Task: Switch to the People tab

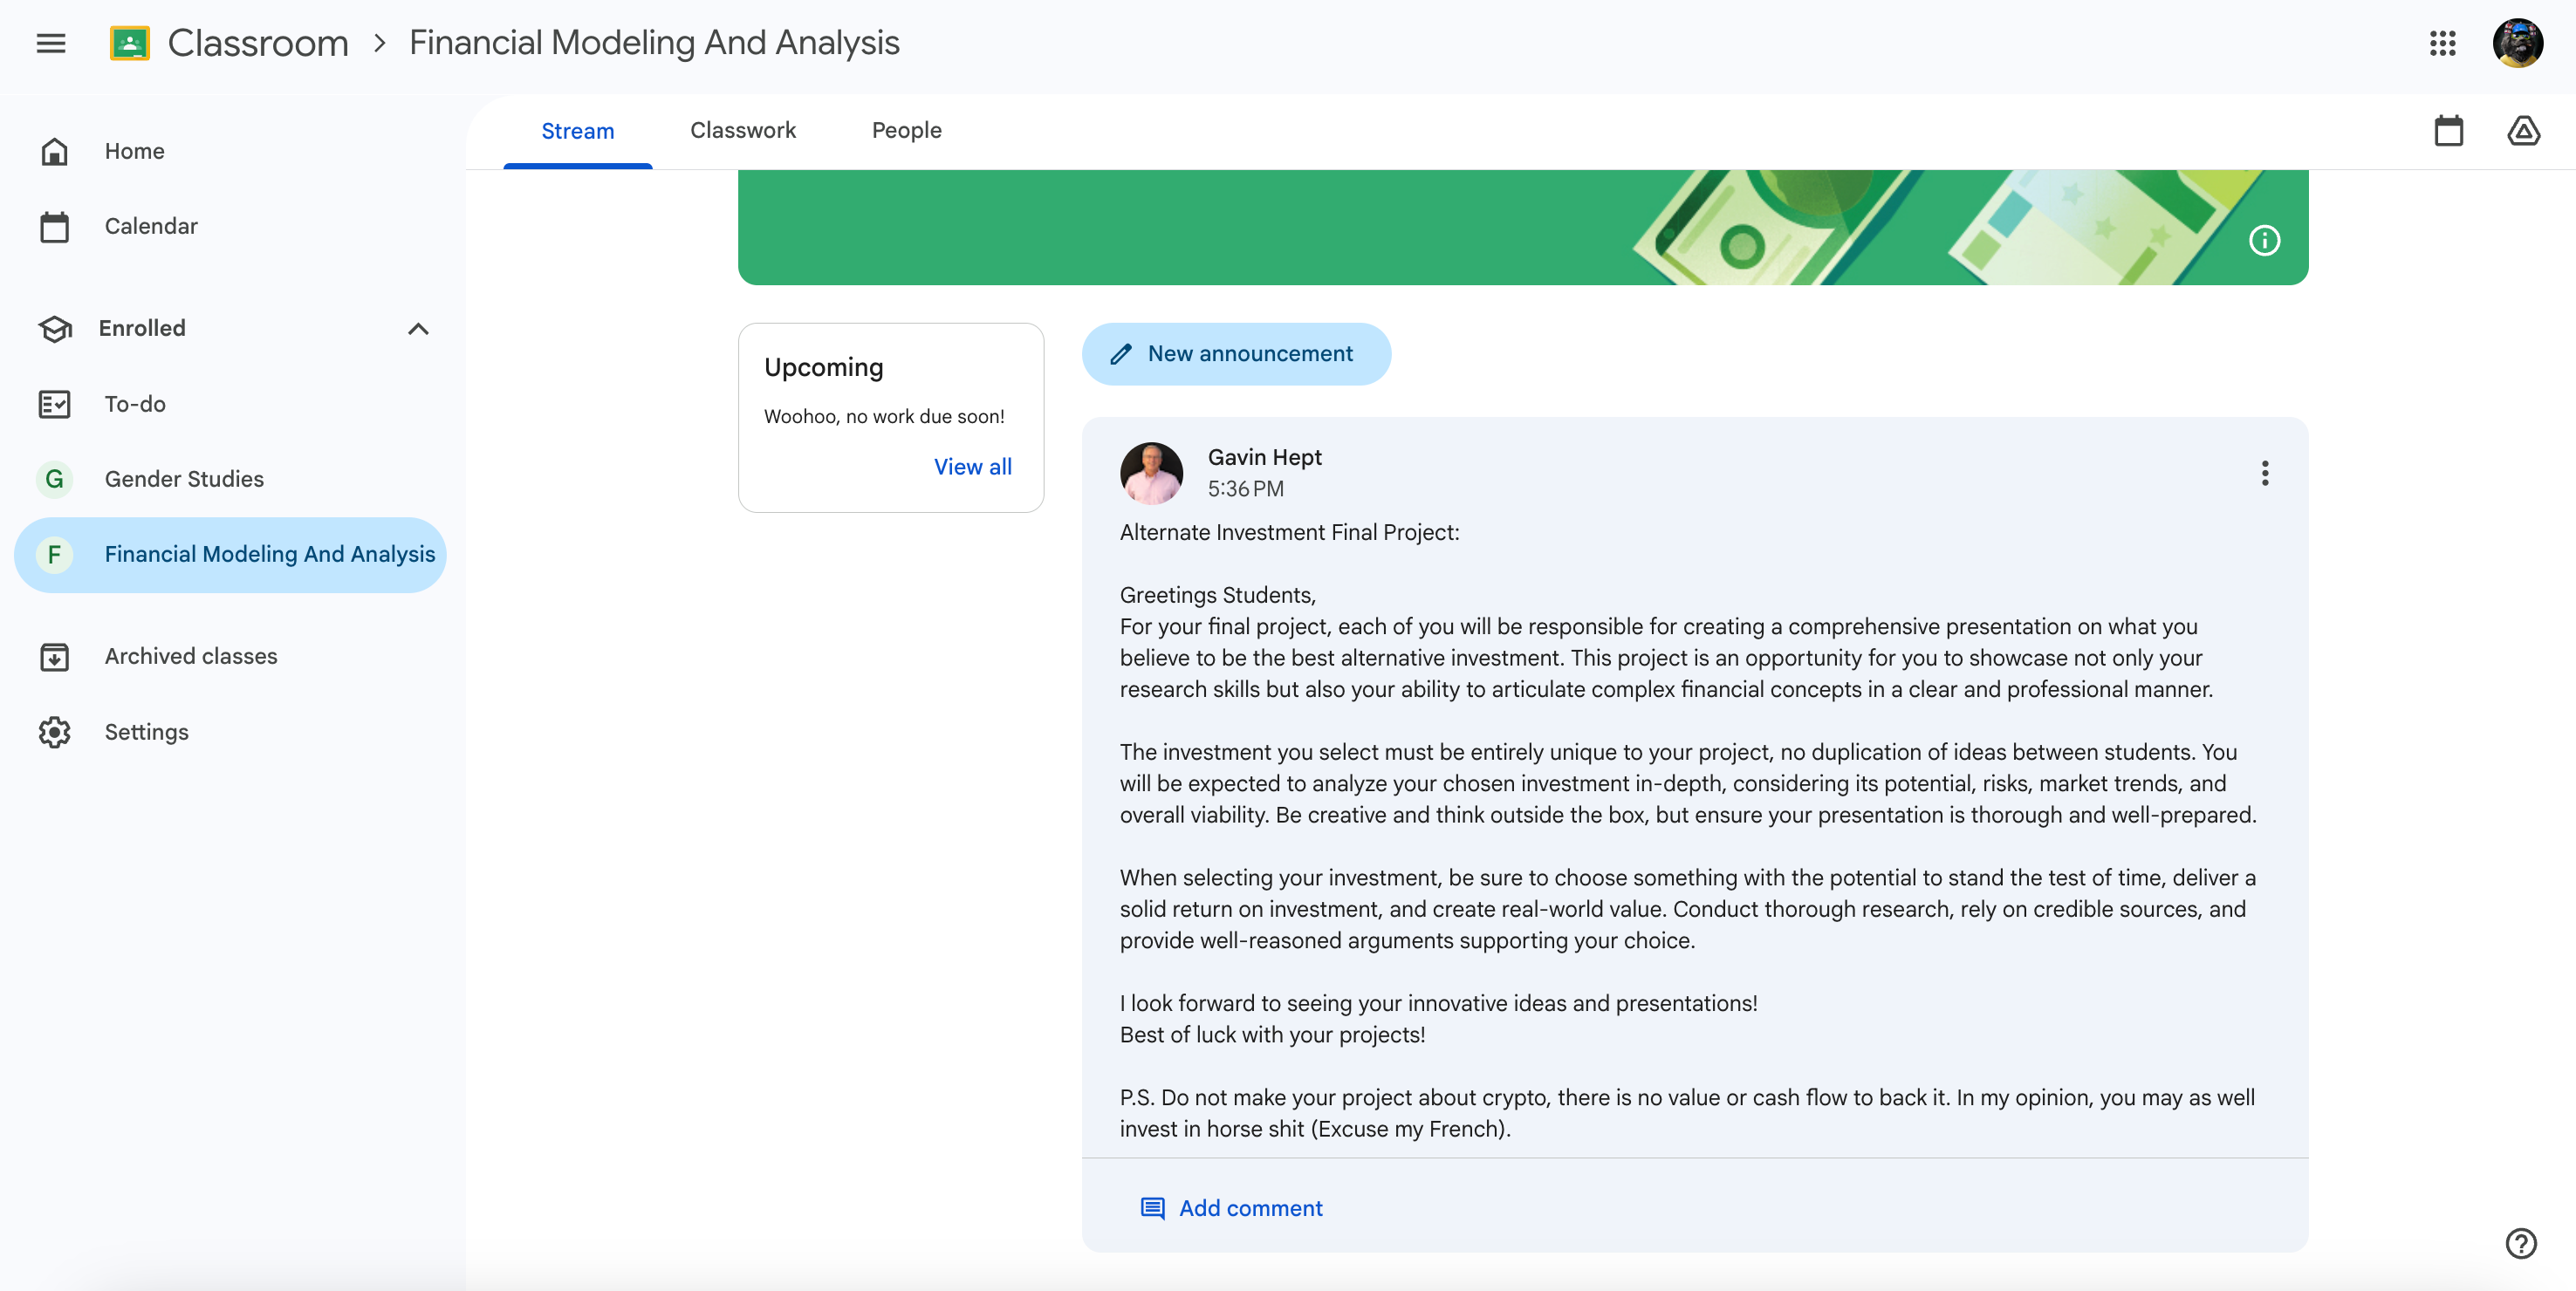Action: (906, 130)
